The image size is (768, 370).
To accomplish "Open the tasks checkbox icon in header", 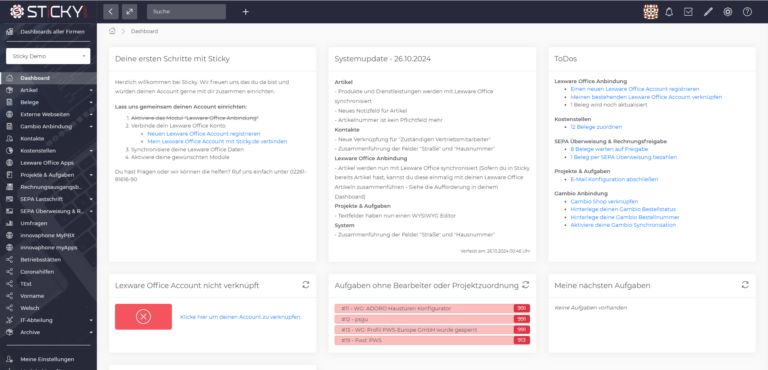I will click(x=688, y=12).
